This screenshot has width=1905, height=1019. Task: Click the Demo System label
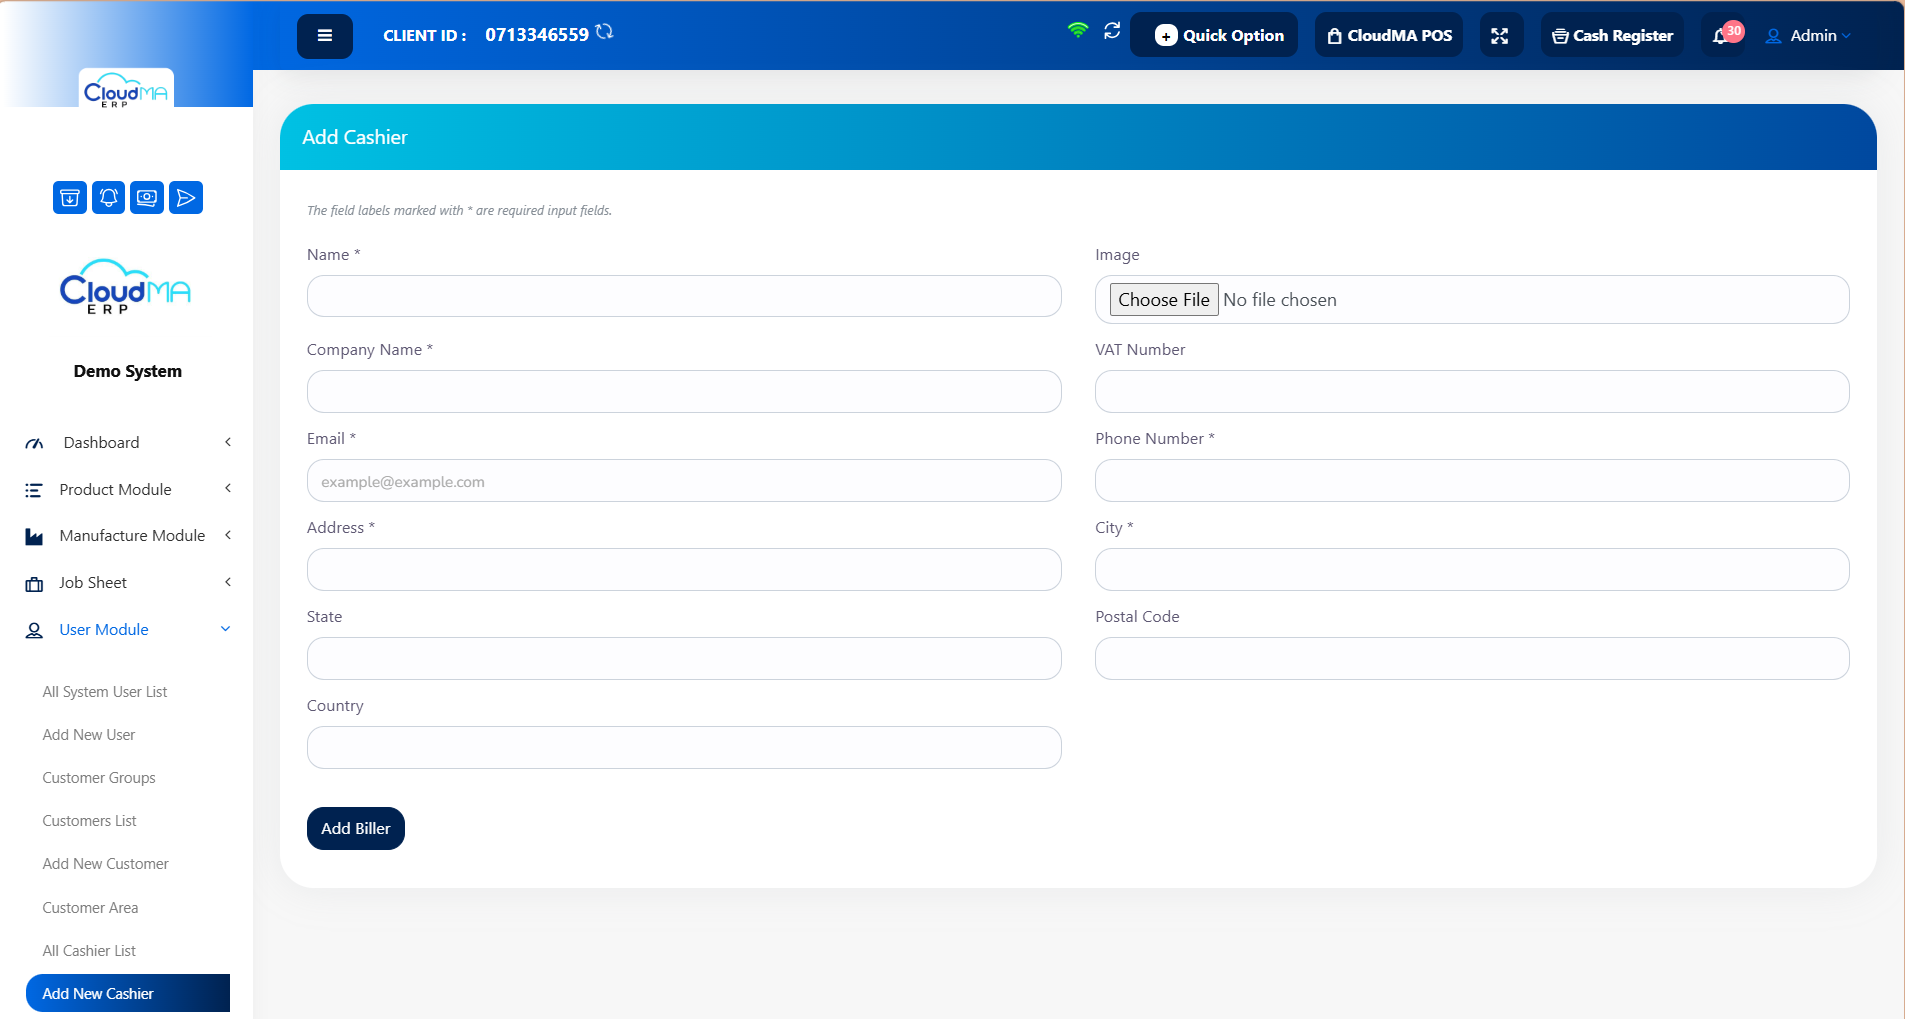[128, 371]
